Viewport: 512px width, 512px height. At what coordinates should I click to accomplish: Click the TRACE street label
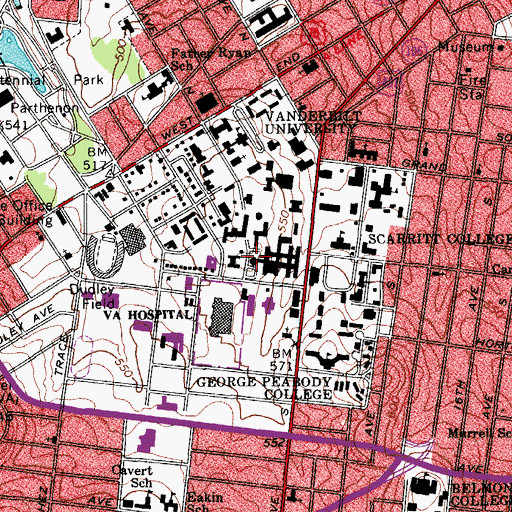click(62, 356)
